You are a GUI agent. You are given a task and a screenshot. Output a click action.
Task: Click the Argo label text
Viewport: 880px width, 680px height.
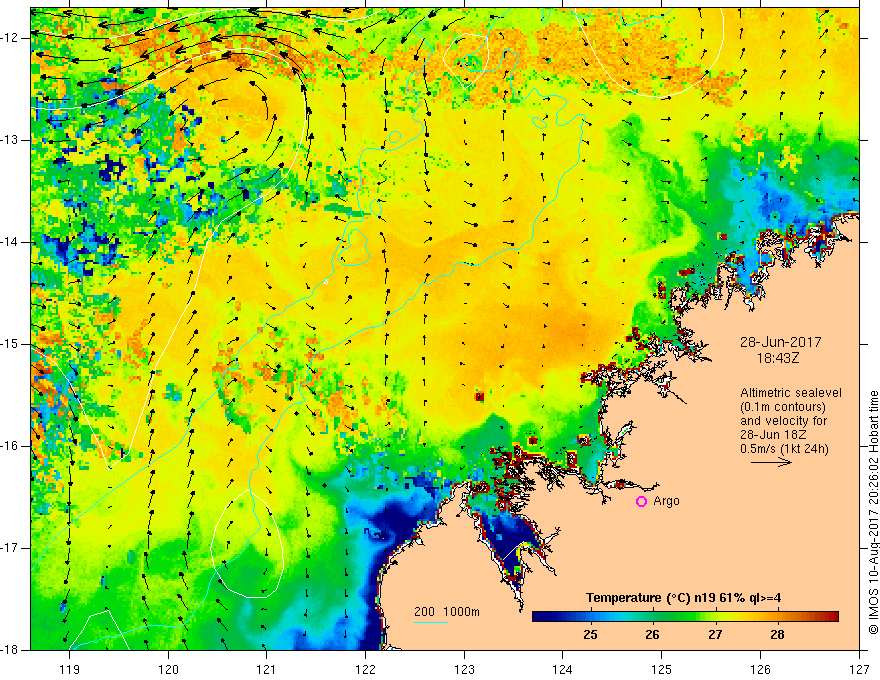666,501
